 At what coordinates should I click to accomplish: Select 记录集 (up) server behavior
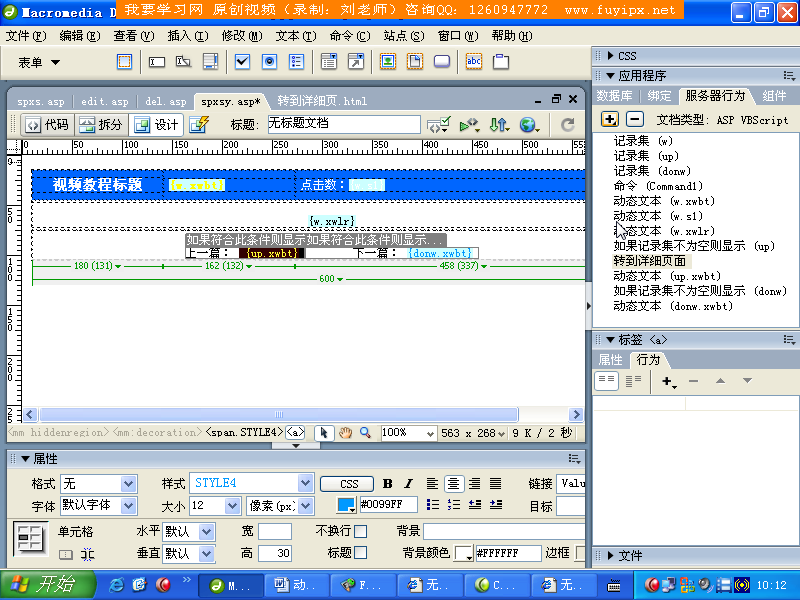click(646, 156)
